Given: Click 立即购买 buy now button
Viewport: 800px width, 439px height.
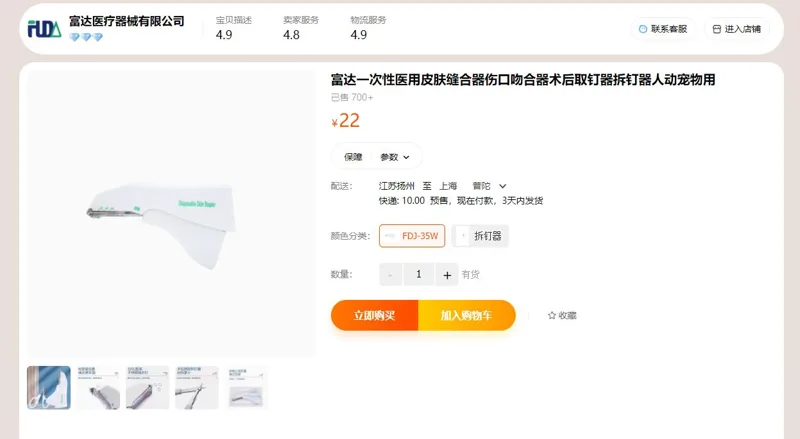Looking at the screenshot, I should tap(374, 315).
